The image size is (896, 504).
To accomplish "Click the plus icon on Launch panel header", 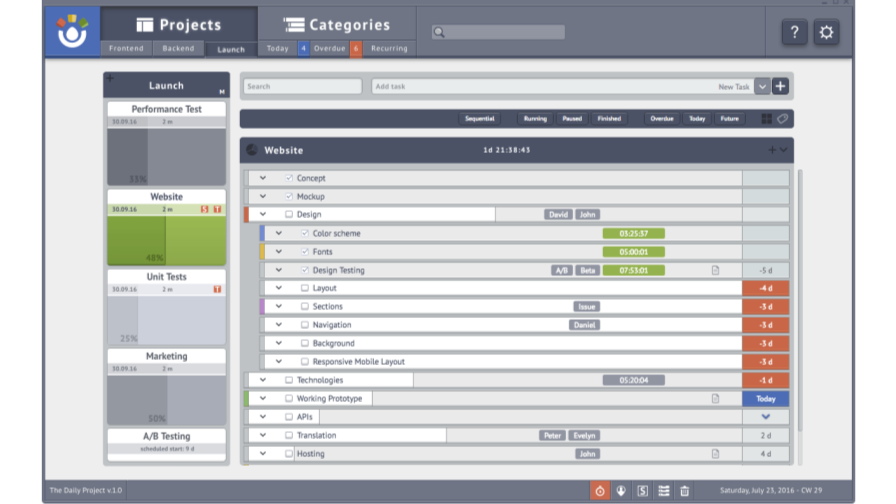I will (110, 78).
